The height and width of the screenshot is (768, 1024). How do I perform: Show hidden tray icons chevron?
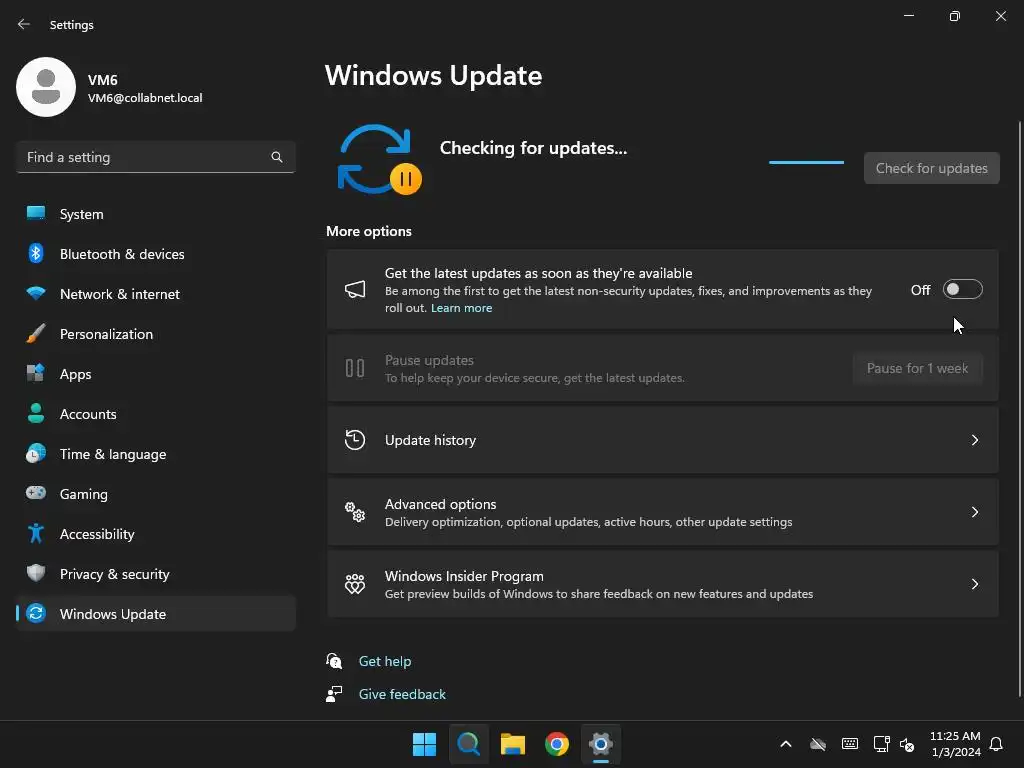(x=786, y=744)
